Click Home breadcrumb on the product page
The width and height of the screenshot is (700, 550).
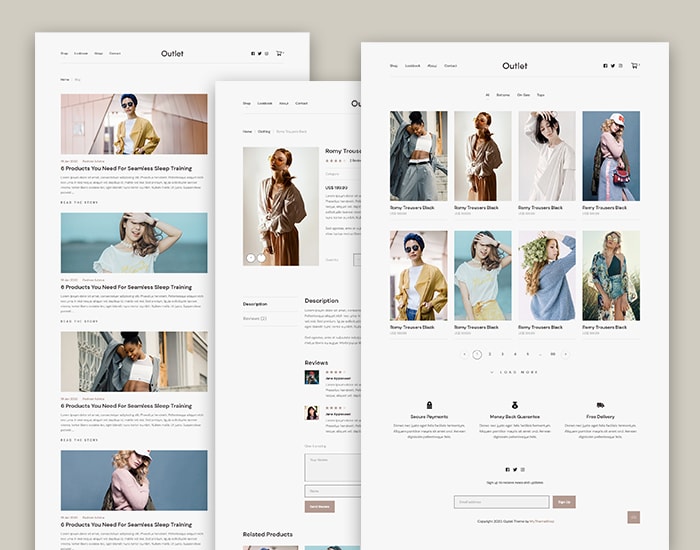(247, 132)
